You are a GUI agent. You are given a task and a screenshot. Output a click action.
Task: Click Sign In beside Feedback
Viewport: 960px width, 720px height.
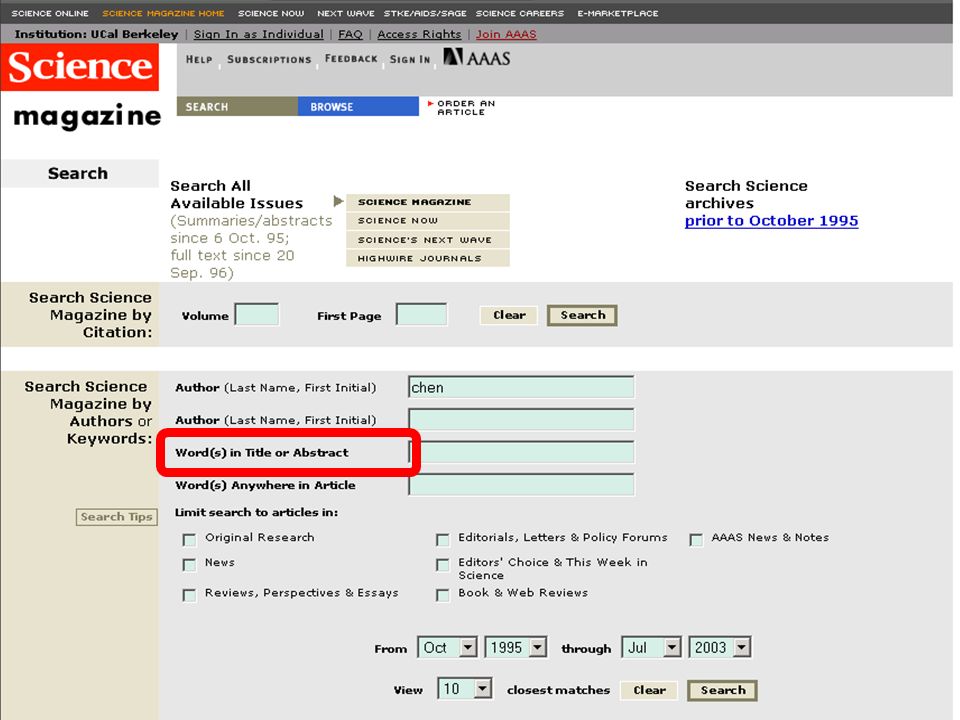coord(410,59)
